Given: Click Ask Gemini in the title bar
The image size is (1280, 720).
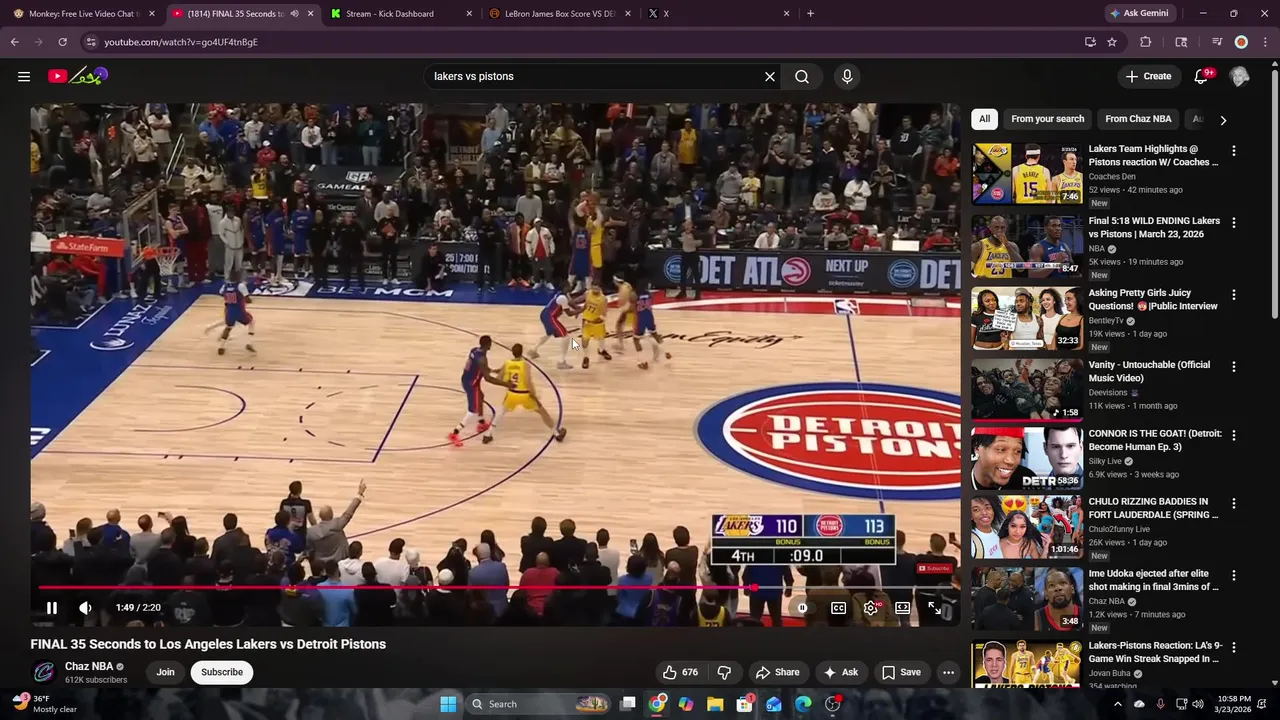Looking at the screenshot, I should click(1139, 14).
